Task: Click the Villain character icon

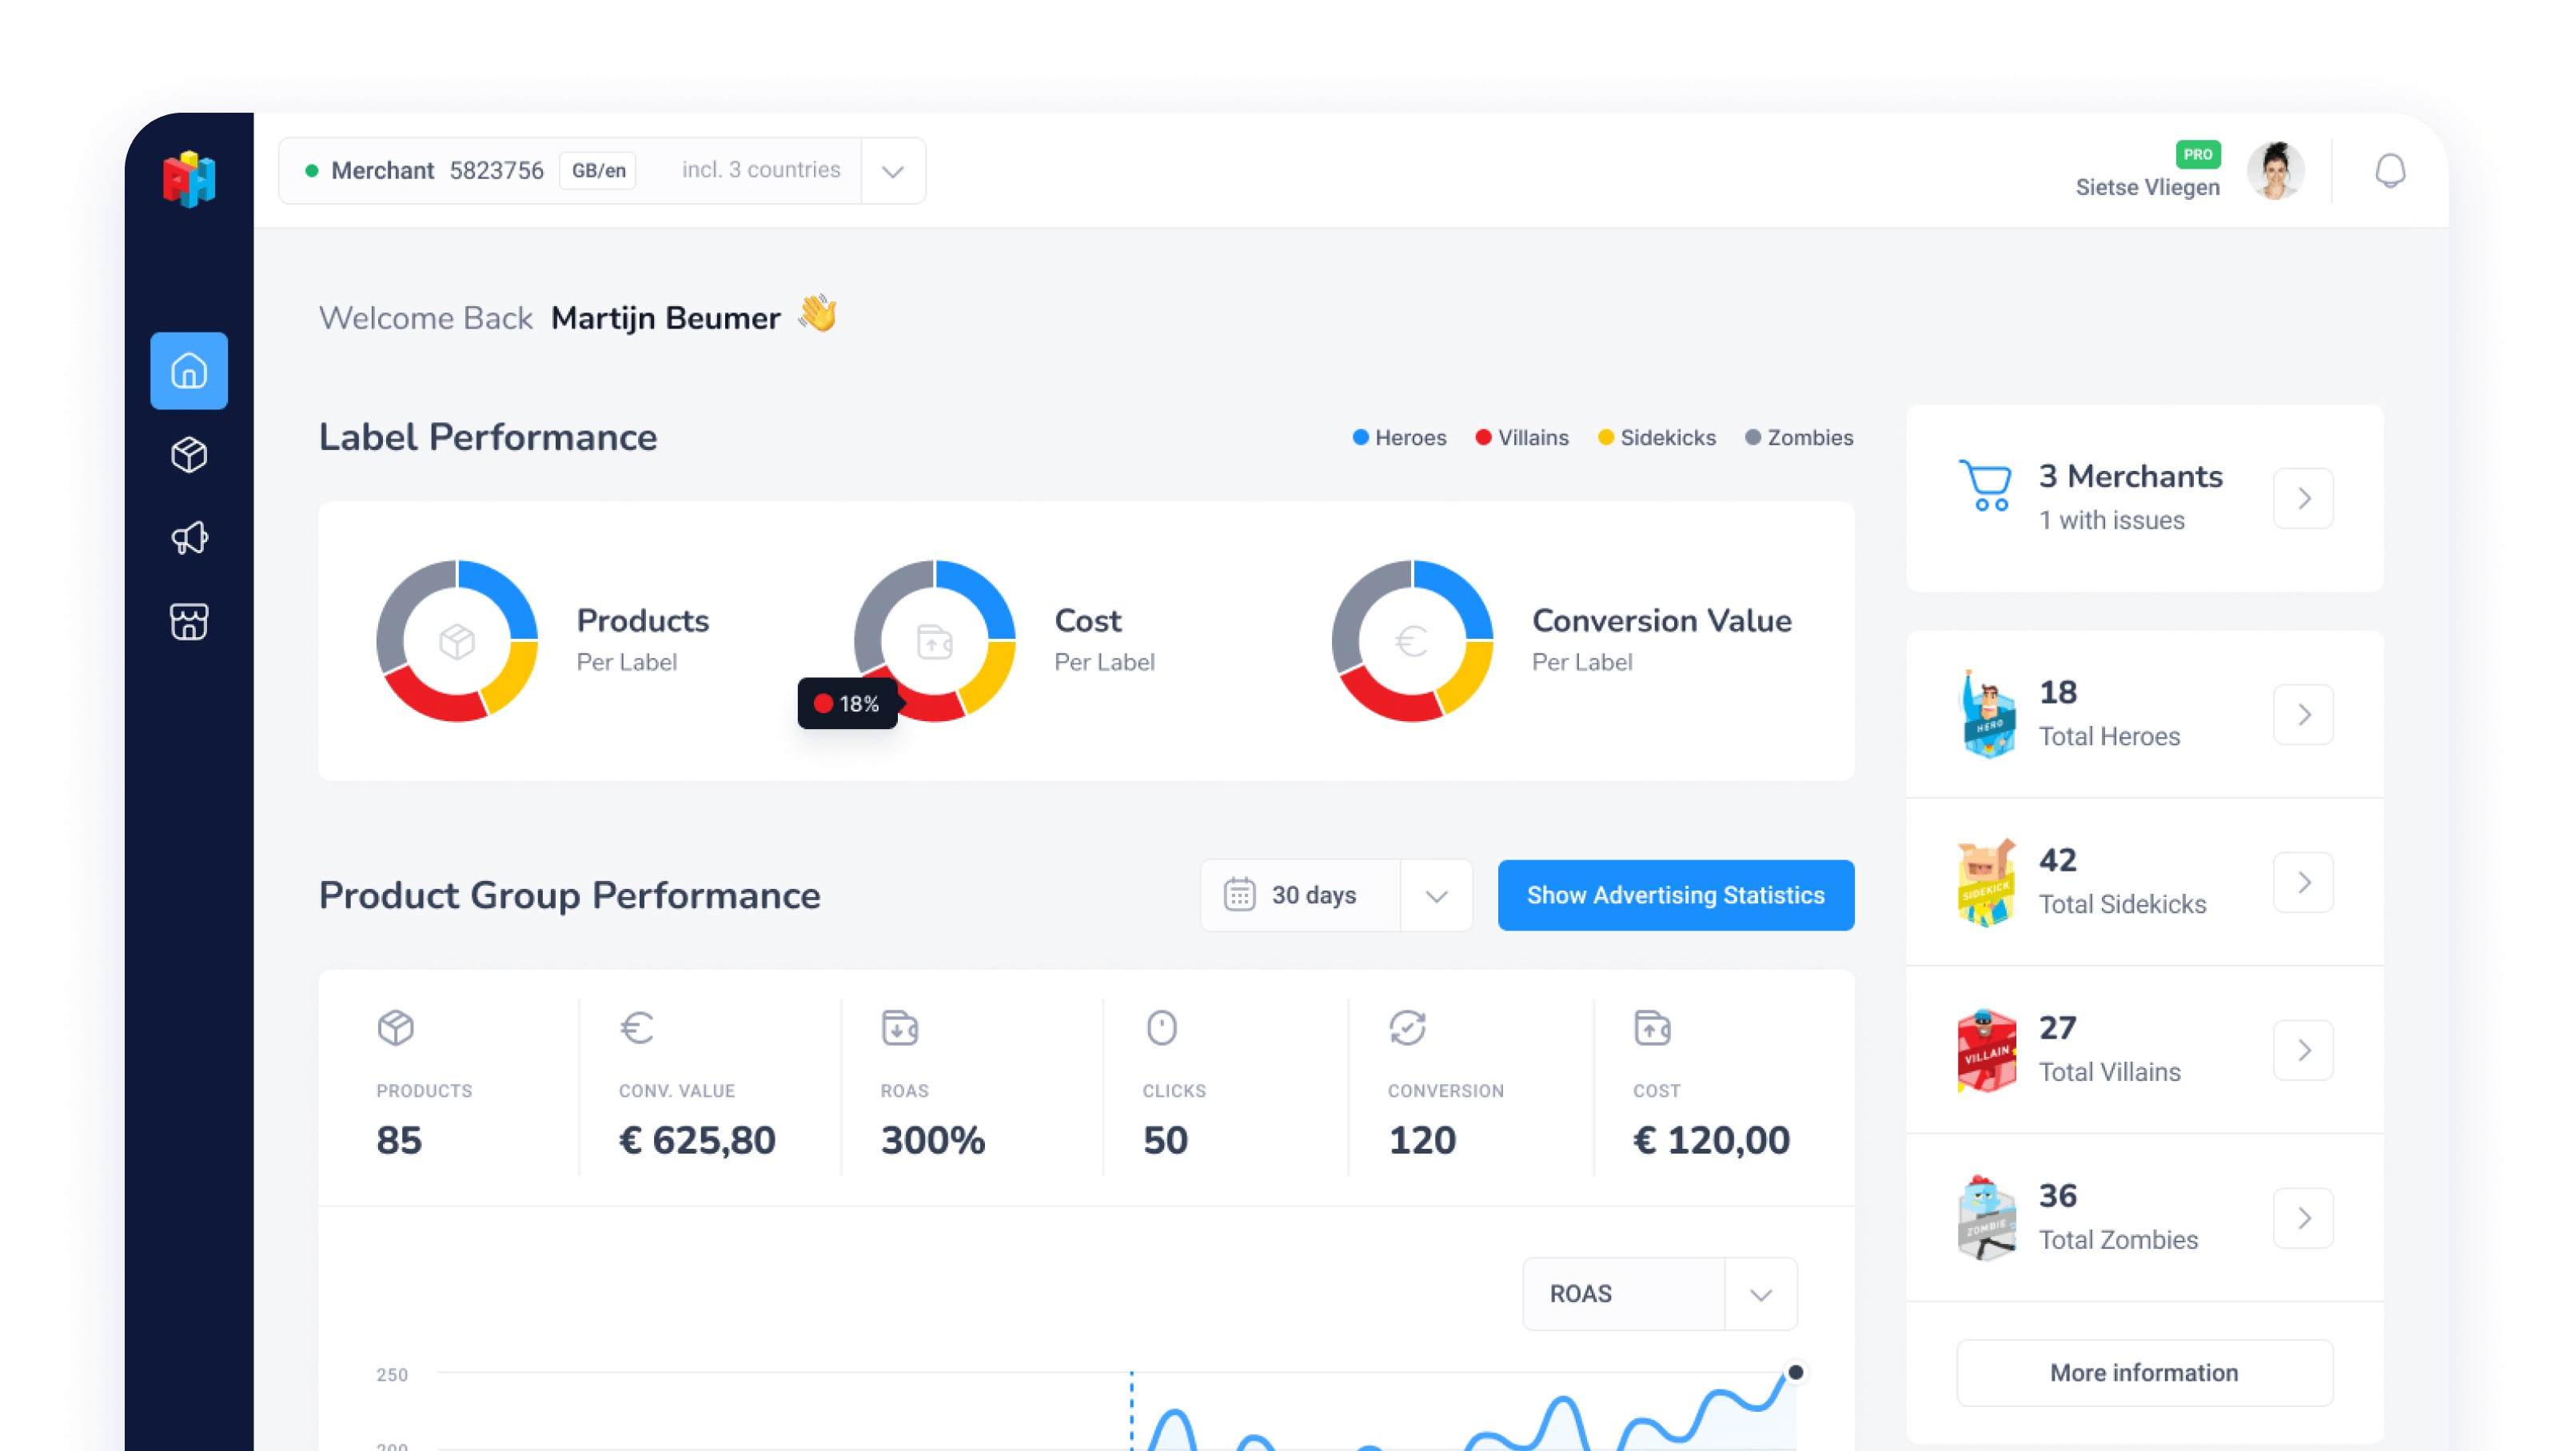Action: coord(1987,1050)
